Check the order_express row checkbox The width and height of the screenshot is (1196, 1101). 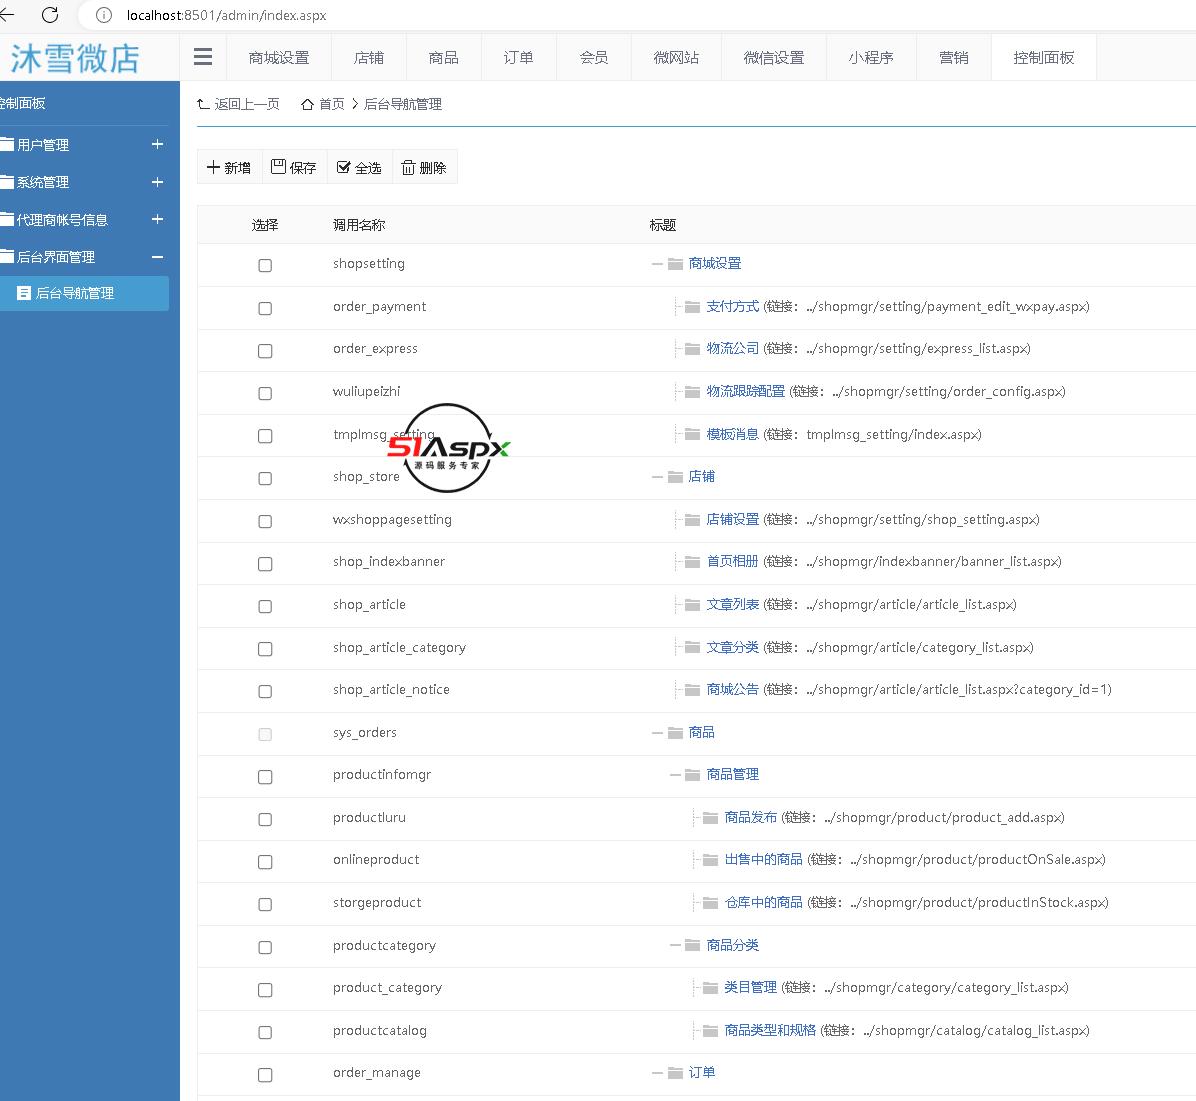coord(265,351)
